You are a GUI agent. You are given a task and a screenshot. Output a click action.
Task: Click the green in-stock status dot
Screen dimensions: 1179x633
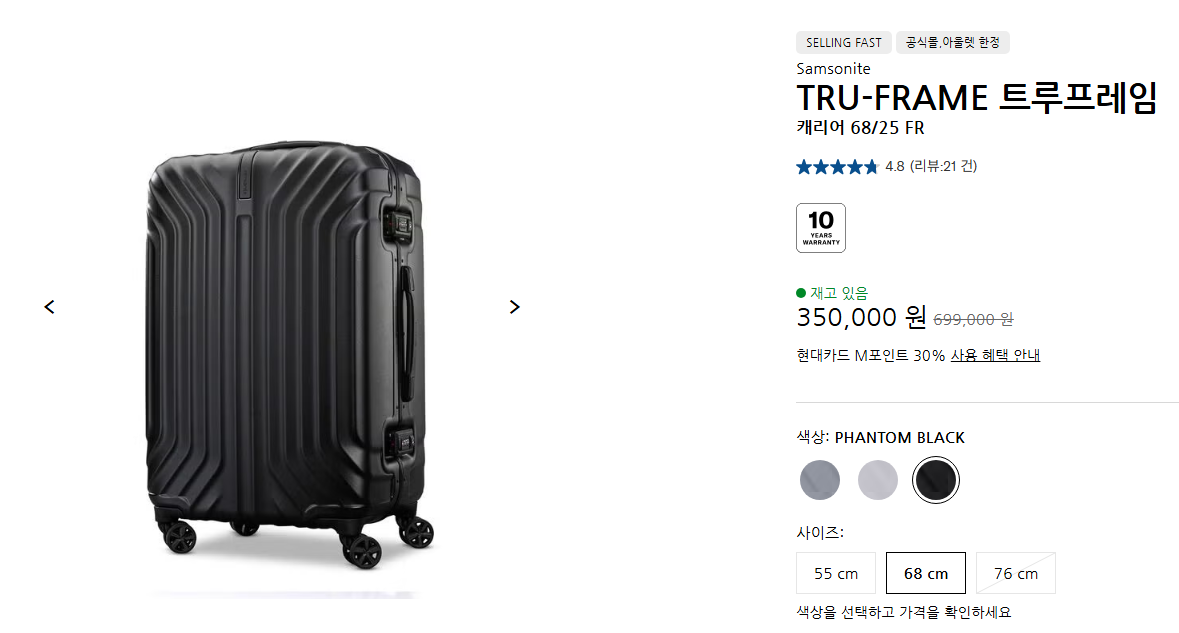pos(801,293)
